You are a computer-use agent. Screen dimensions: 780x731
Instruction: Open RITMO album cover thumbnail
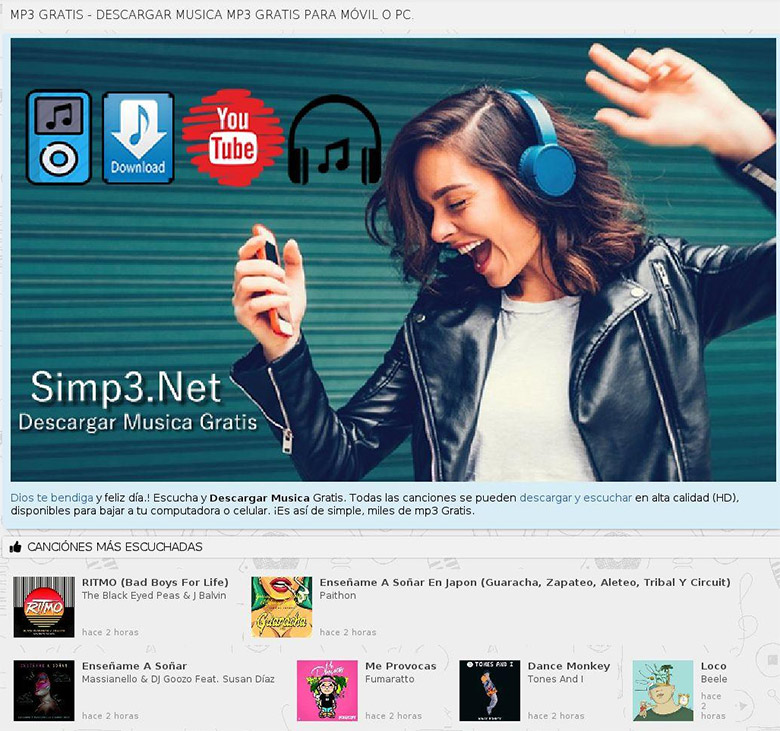(x=44, y=607)
